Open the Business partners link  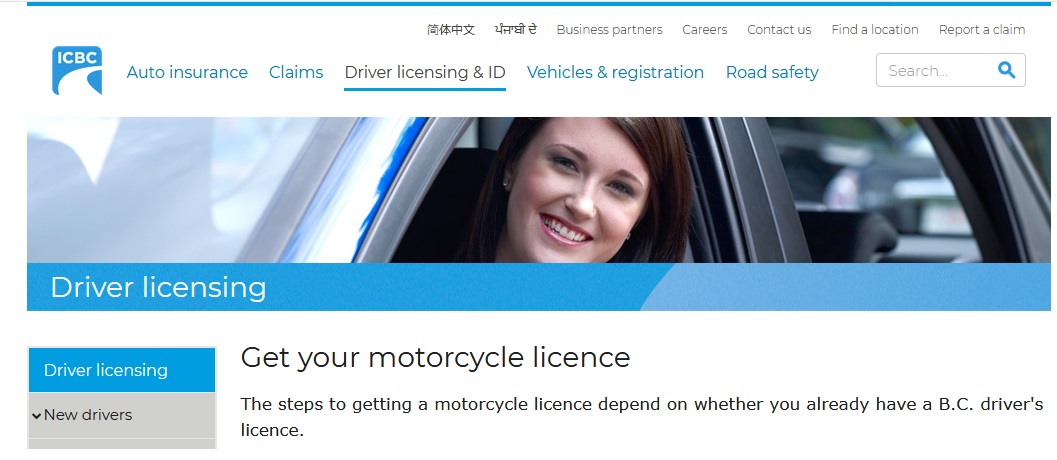[609, 30]
